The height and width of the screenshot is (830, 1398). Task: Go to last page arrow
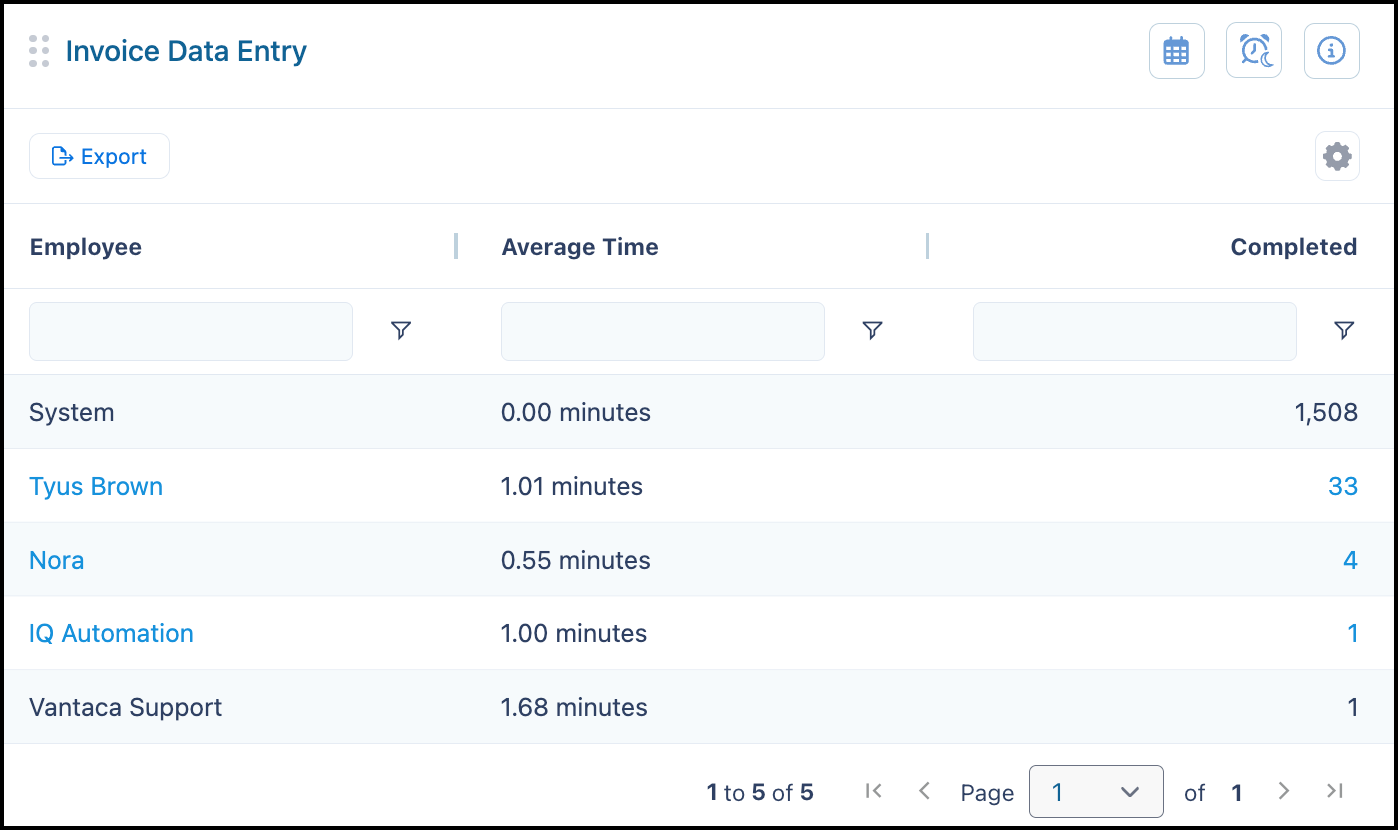coord(1334,791)
